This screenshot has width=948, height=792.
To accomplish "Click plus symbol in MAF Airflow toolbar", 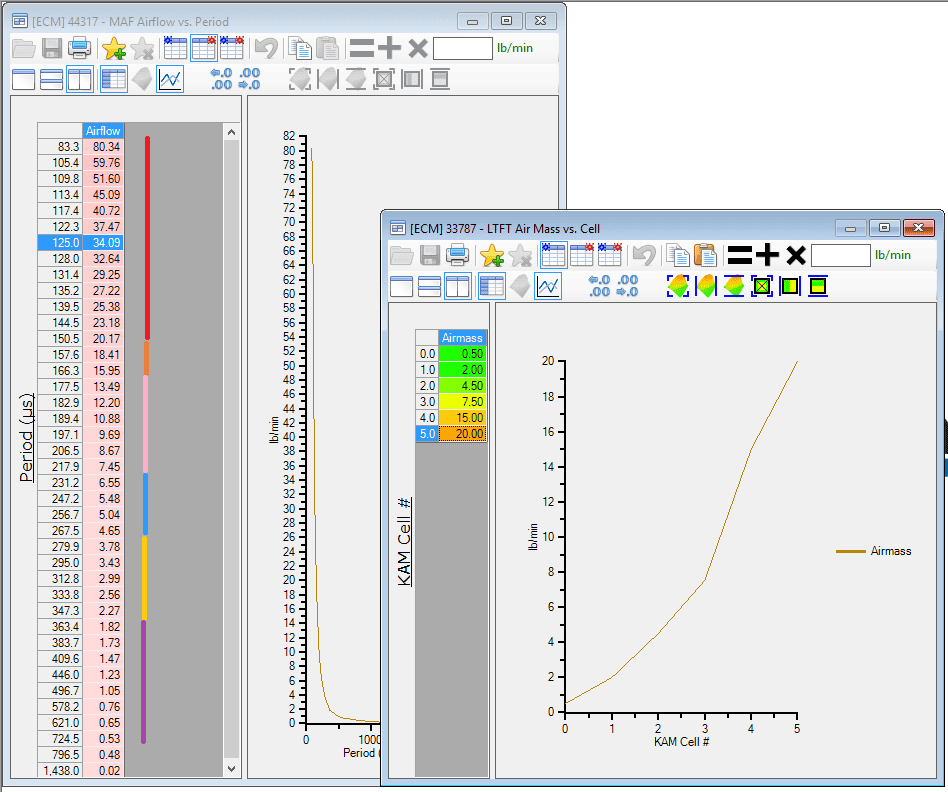I will (x=389, y=48).
